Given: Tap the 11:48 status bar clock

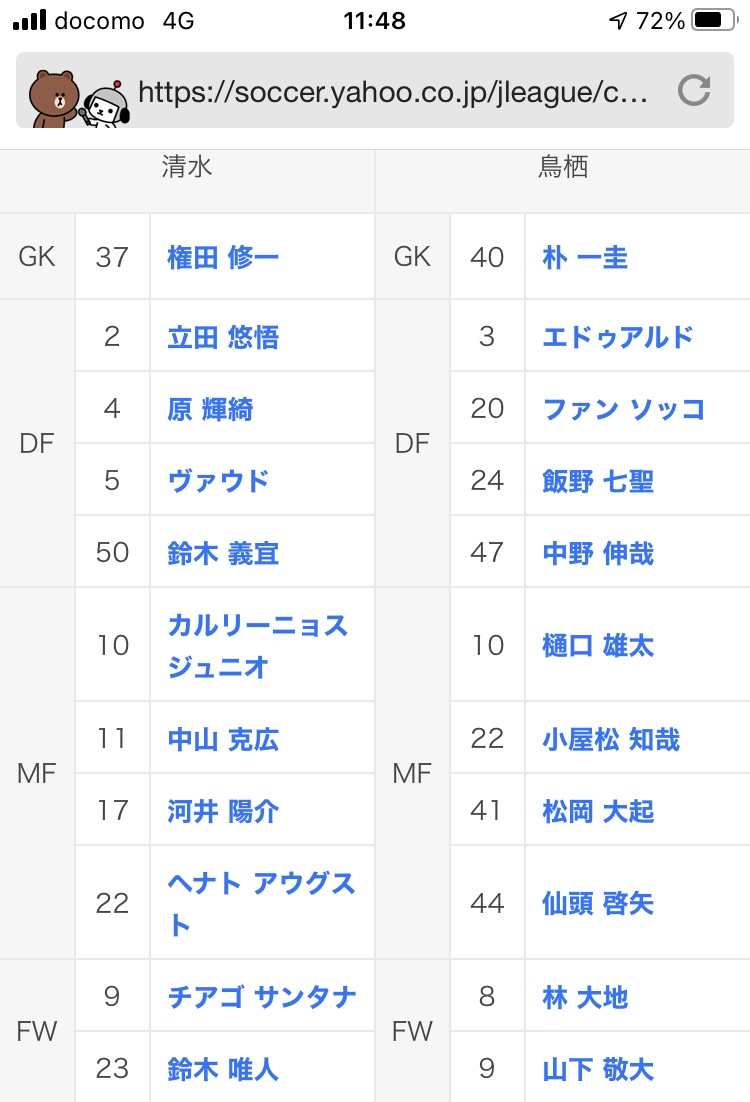Looking at the screenshot, I should pos(374,20).
